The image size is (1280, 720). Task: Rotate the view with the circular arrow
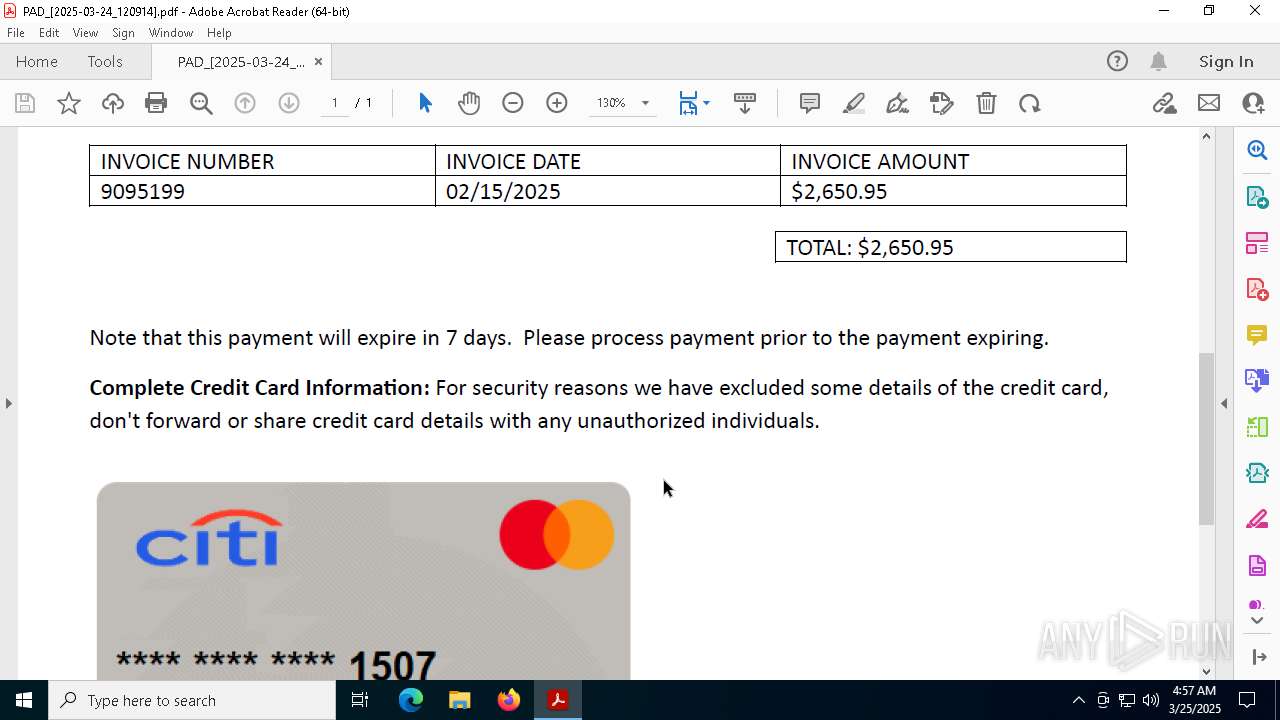point(1030,103)
